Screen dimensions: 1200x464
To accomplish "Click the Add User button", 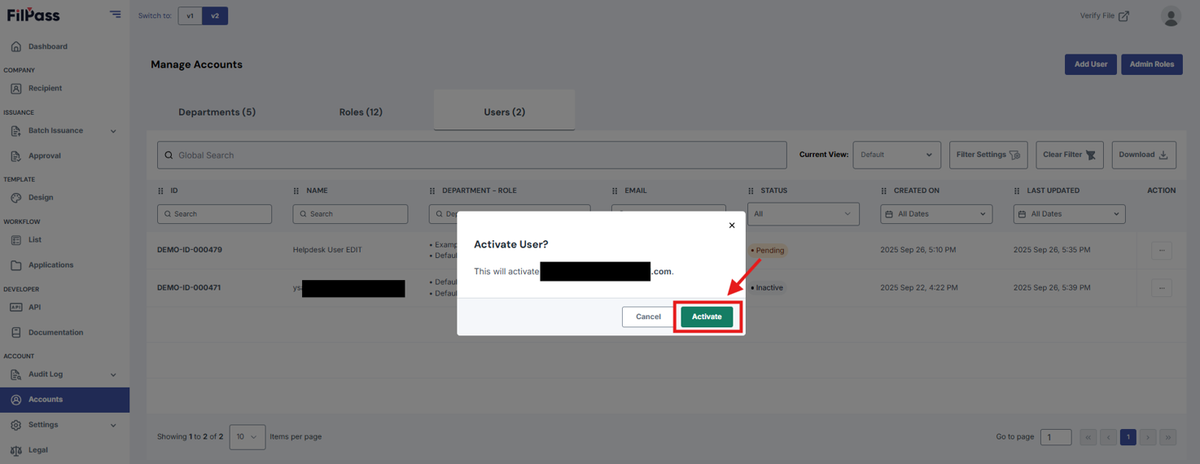I will pyautogui.click(x=1091, y=64).
